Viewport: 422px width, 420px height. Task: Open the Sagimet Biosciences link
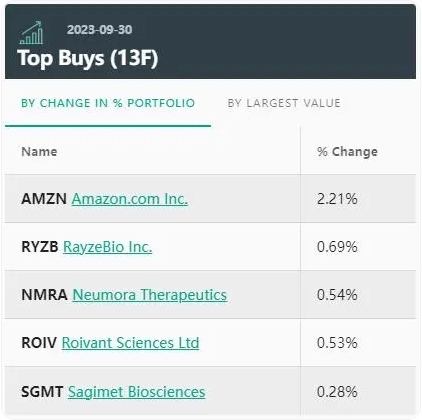pyautogui.click(x=137, y=392)
